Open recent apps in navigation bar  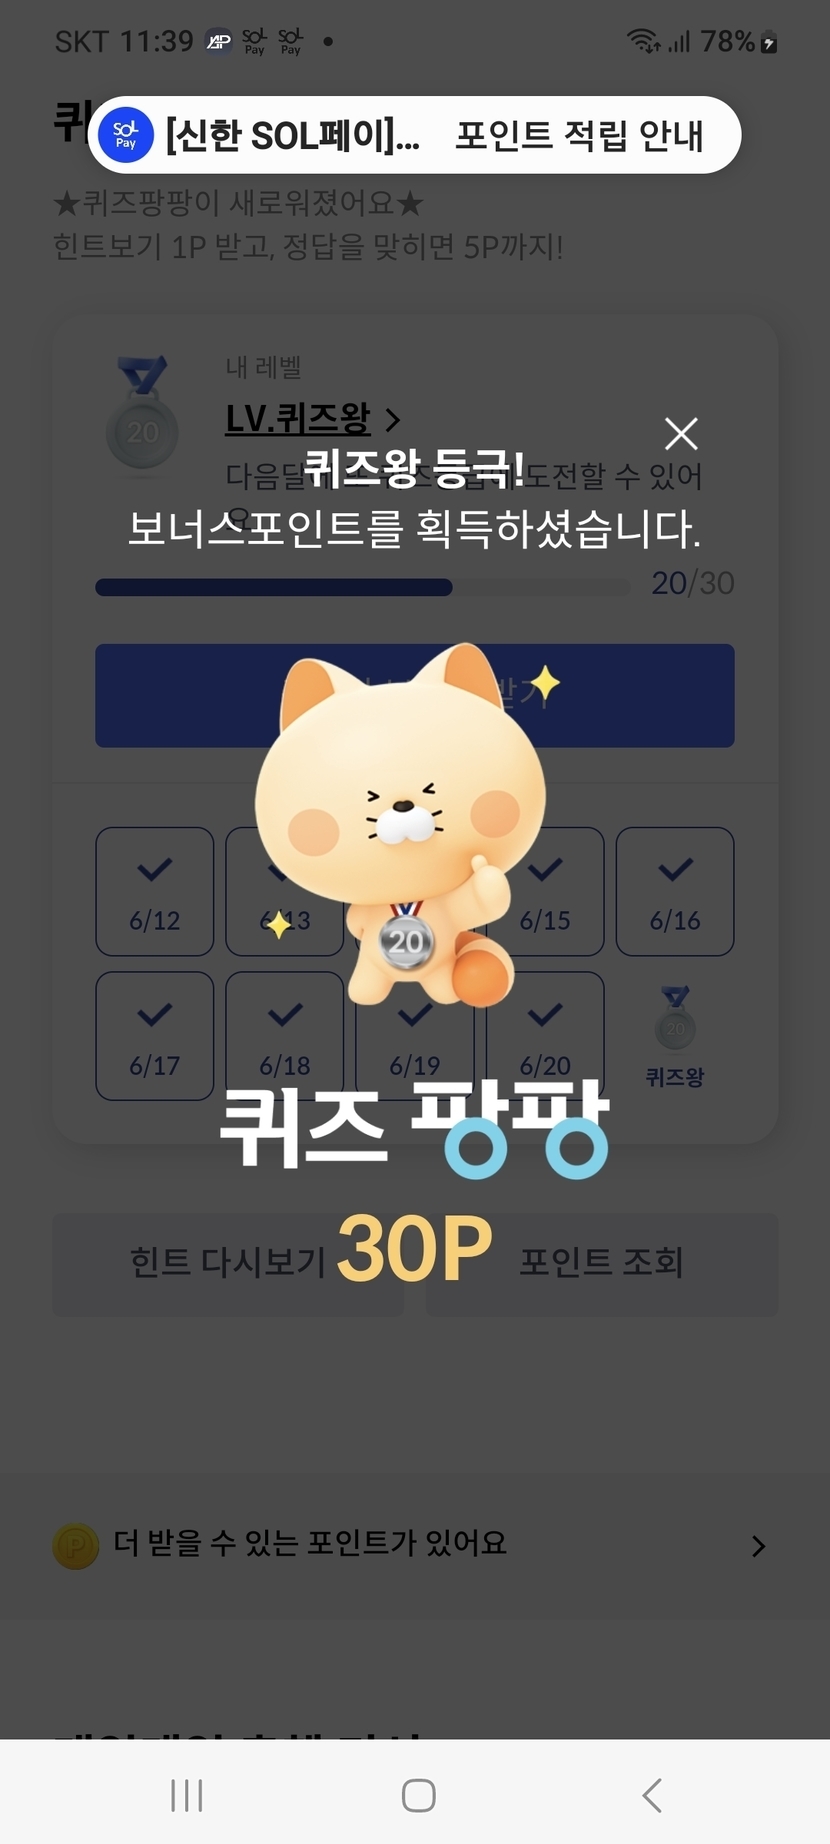pyautogui.click(x=187, y=1795)
